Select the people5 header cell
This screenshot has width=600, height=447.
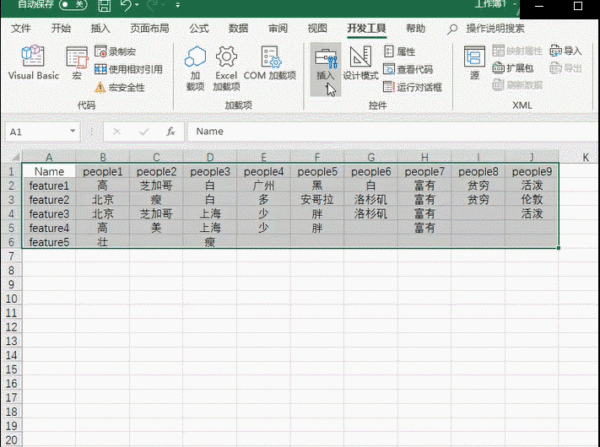tap(317, 171)
